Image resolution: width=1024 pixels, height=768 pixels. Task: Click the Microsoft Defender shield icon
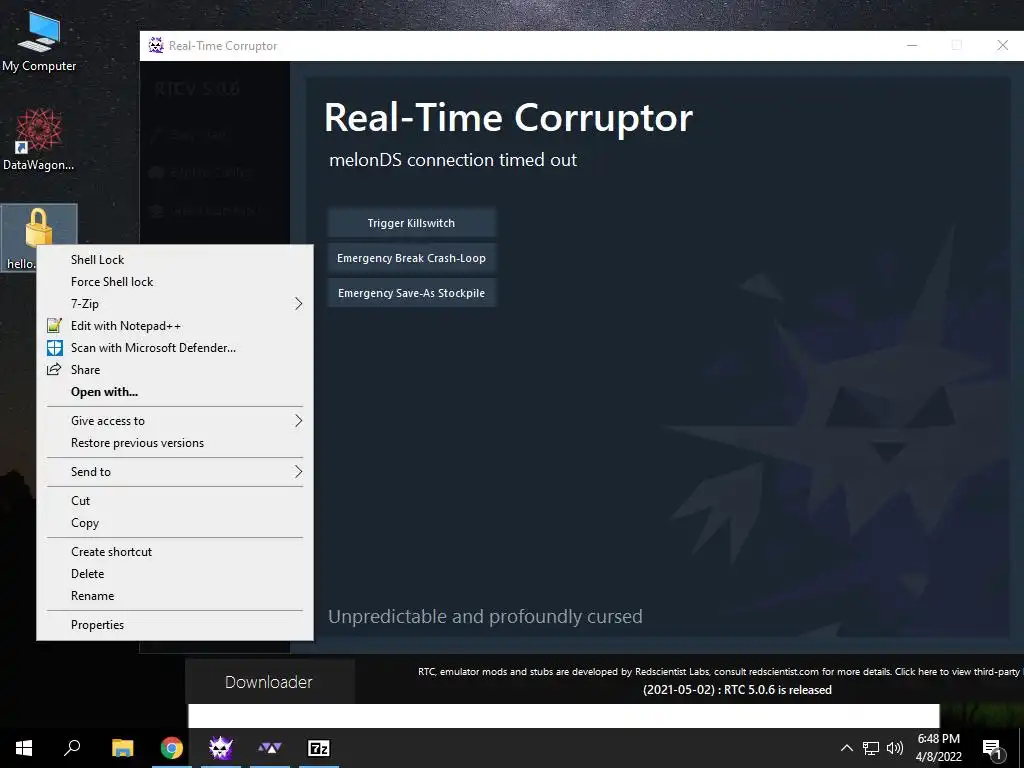tap(55, 347)
